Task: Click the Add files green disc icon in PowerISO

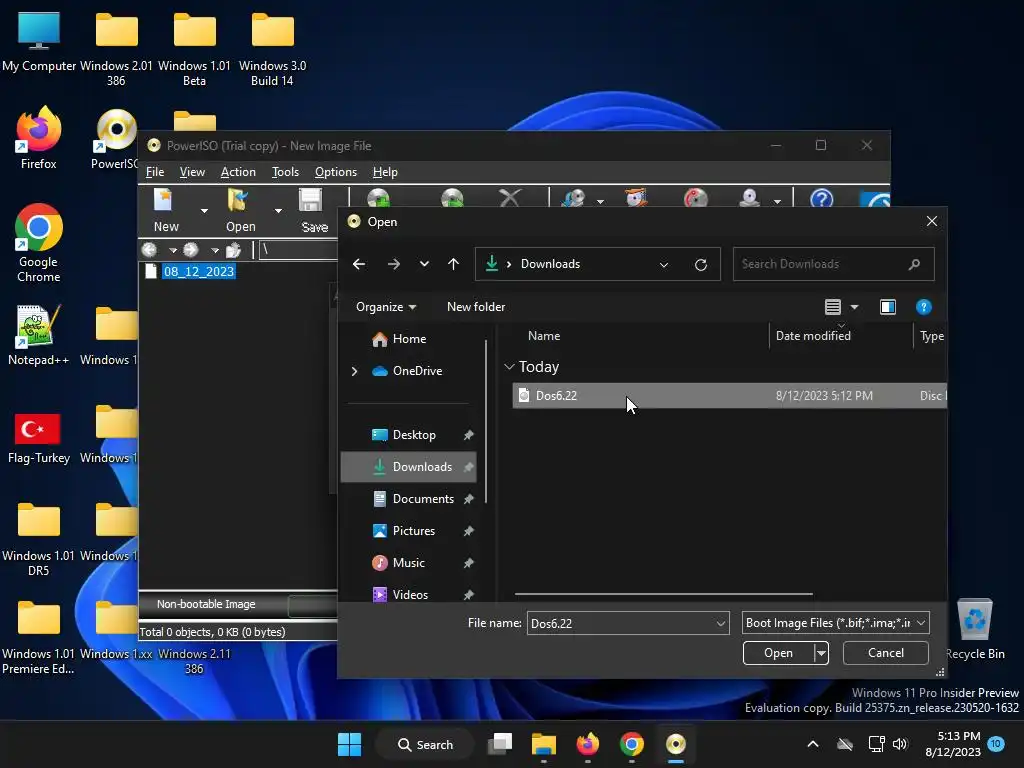Action: point(379,197)
